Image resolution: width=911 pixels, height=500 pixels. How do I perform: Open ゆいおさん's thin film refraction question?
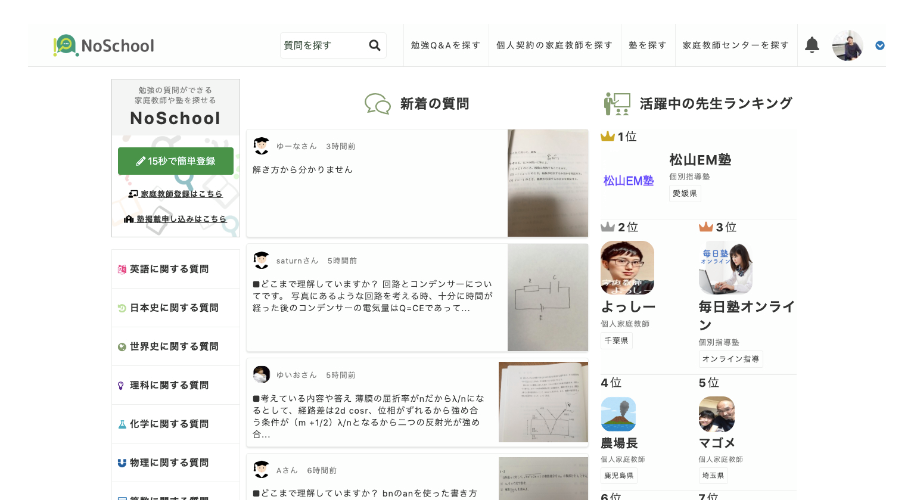(x=368, y=416)
